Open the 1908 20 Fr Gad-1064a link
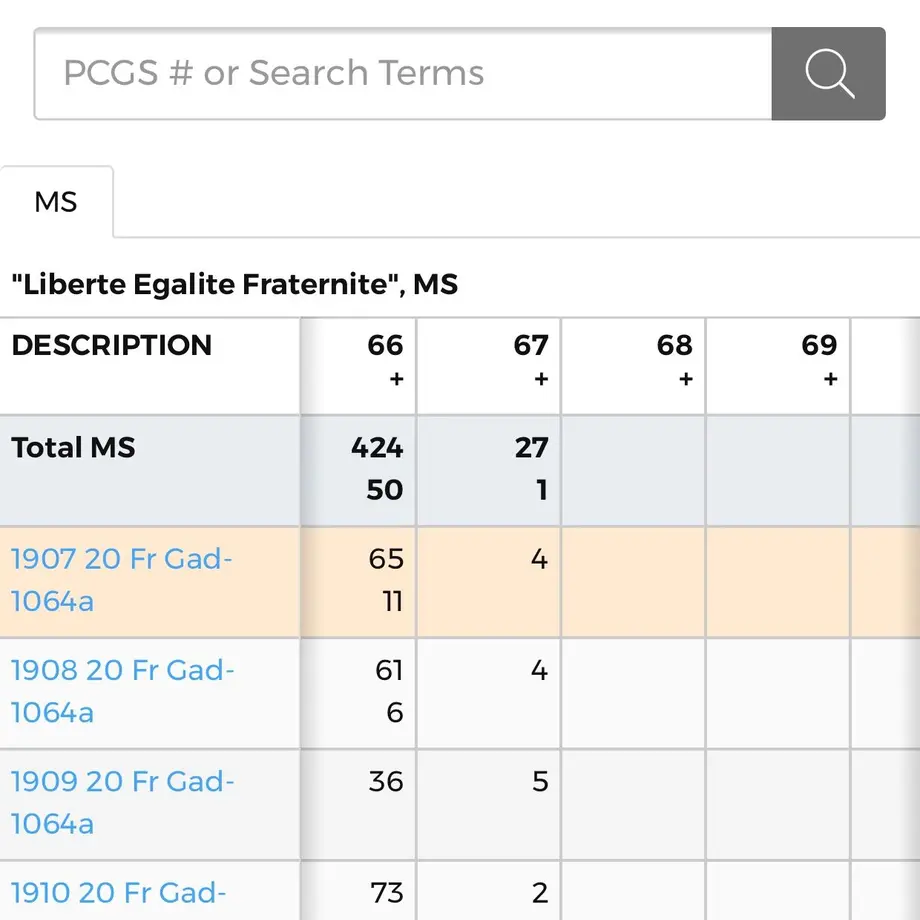Screen dimensions: 920x920 (123, 691)
